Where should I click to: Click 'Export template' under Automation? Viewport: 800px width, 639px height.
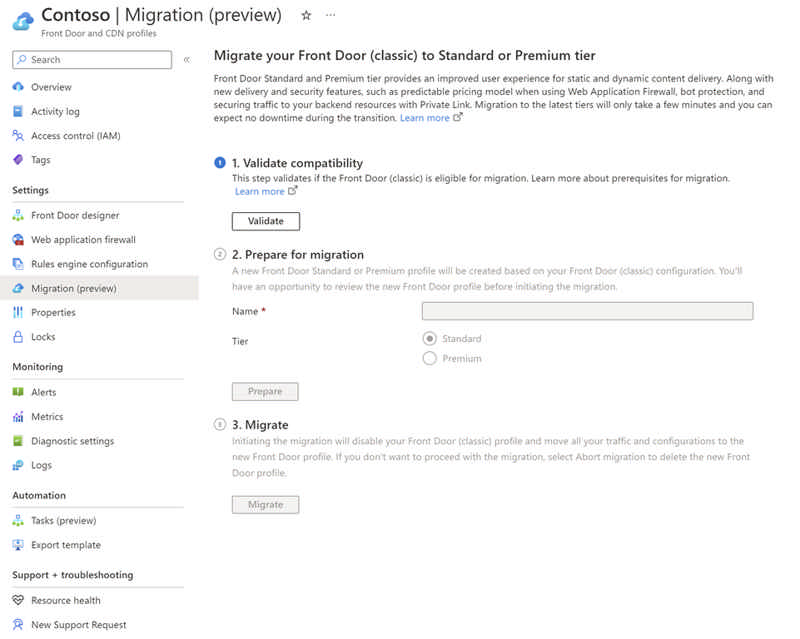pyautogui.click(x=66, y=545)
